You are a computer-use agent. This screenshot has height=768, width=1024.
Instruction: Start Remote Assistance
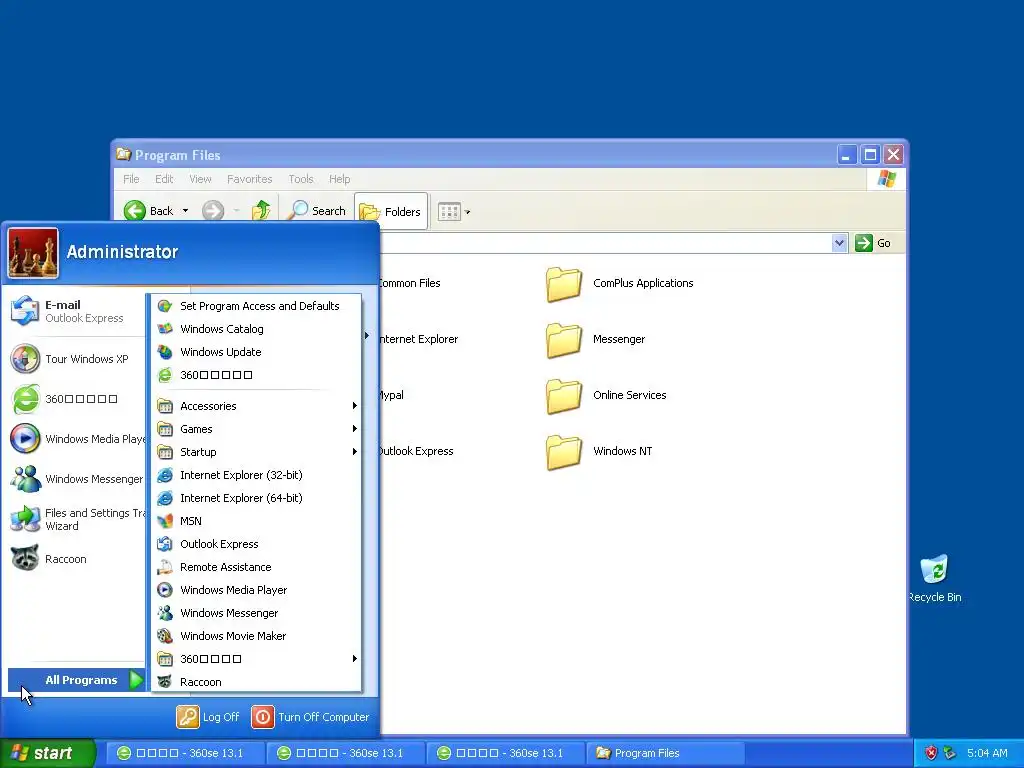256,567
